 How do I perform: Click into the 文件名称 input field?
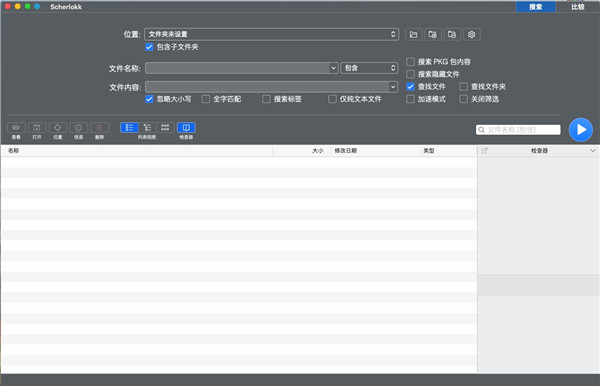pyautogui.click(x=237, y=68)
